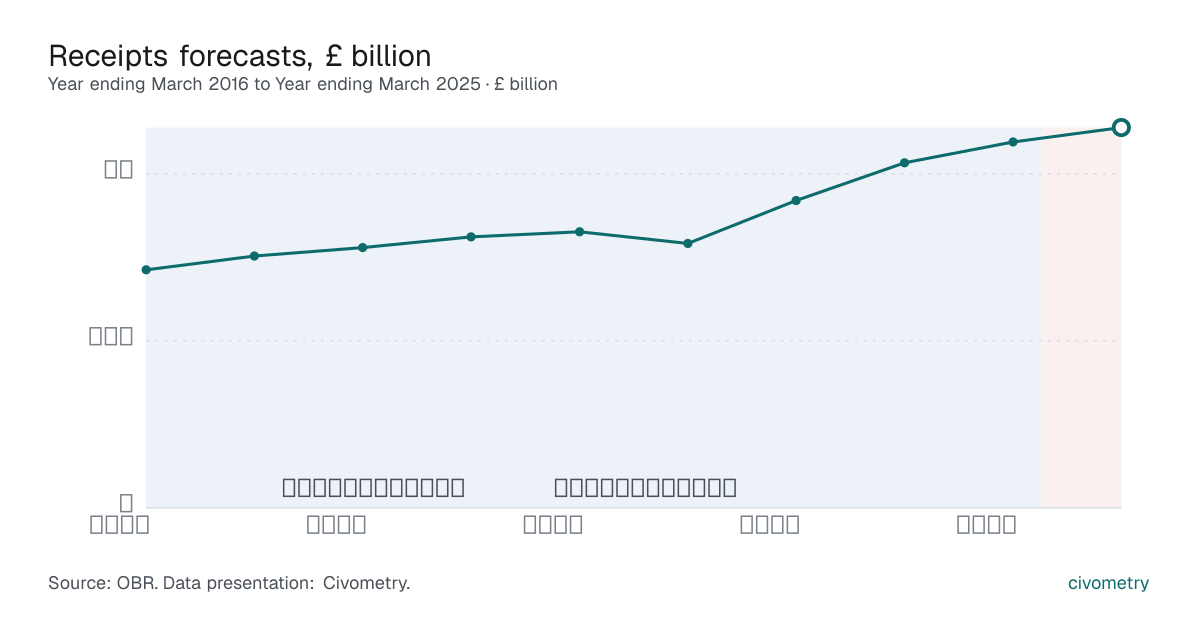Click the second data point on the line
Screen dimensions: 1200x630
coord(254,256)
